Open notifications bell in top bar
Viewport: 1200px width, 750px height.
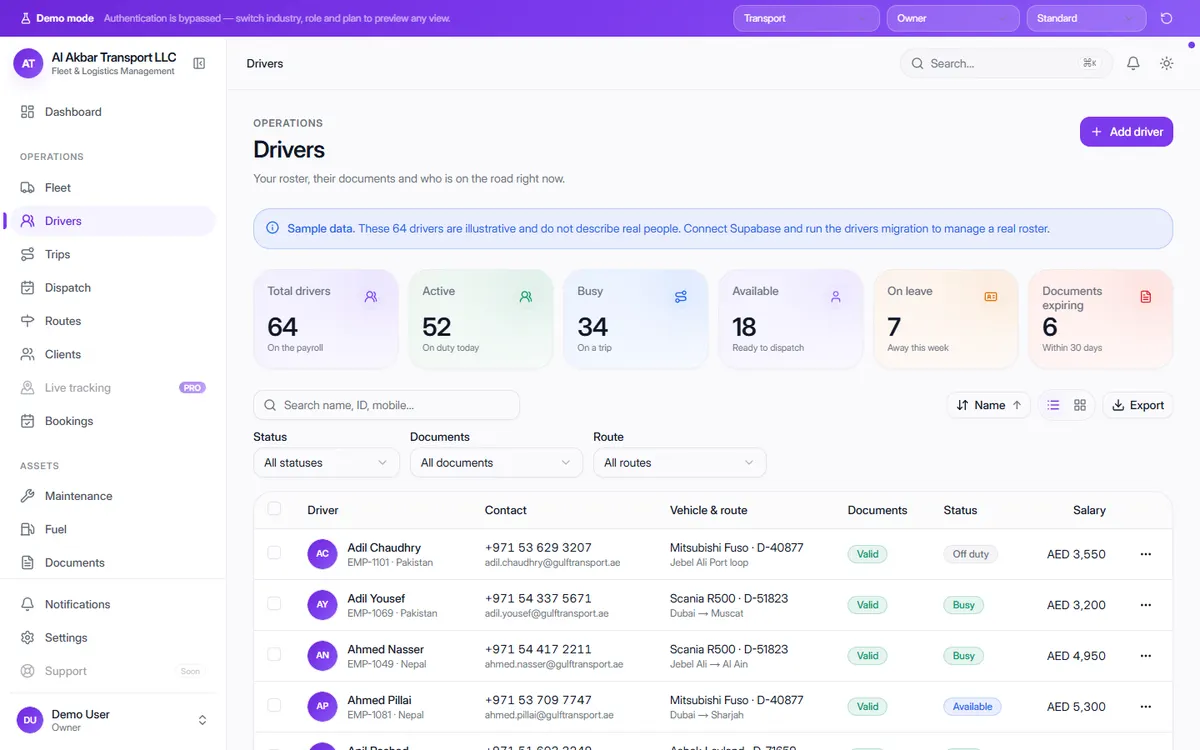click(1133, 63)
